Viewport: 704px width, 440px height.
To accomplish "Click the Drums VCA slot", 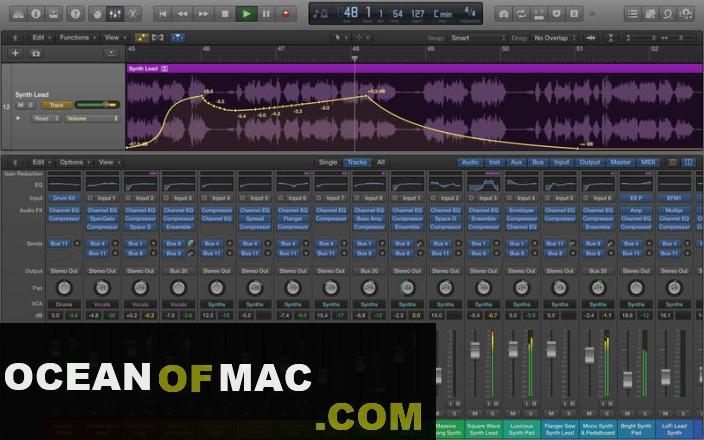I will pos(64,304).
